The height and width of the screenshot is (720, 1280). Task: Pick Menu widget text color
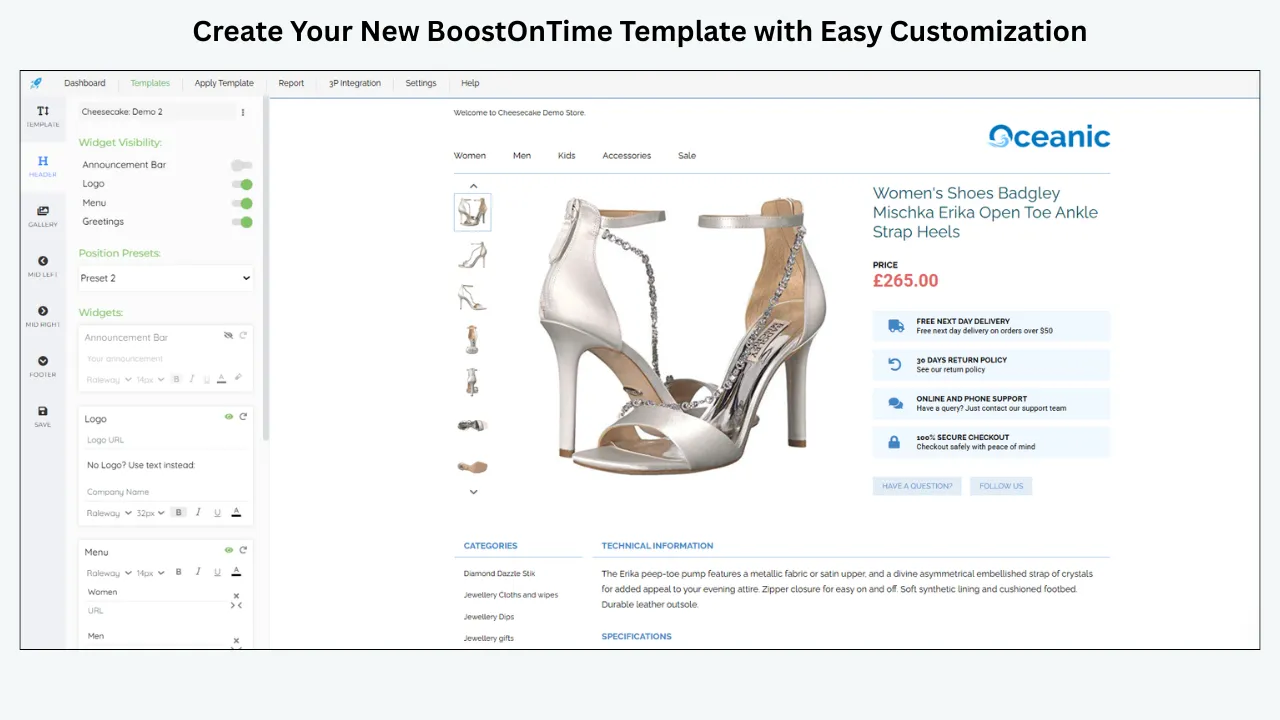236,573
